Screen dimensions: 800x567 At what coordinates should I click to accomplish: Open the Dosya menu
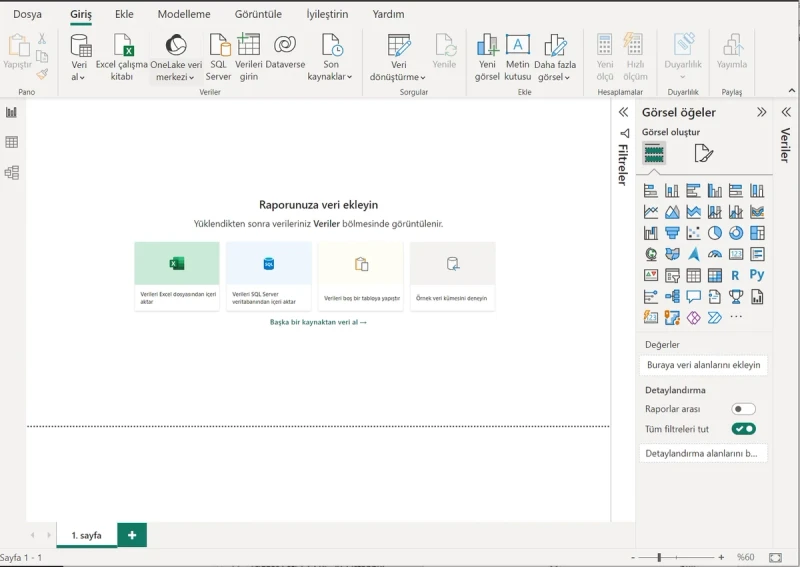pos(28,14)
